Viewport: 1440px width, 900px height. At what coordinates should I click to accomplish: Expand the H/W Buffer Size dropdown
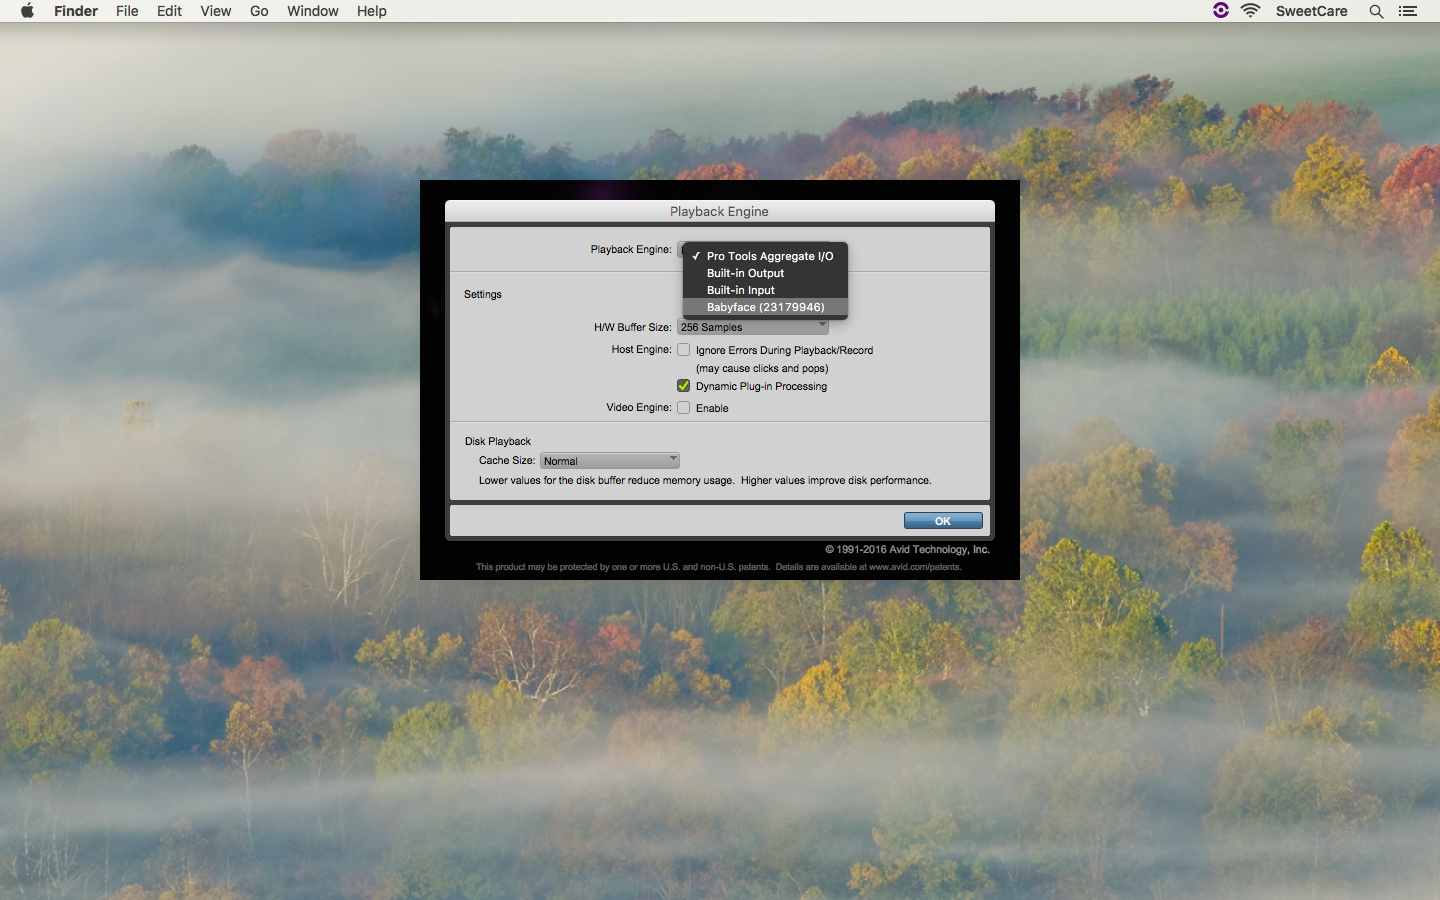[x=752, y=327]
